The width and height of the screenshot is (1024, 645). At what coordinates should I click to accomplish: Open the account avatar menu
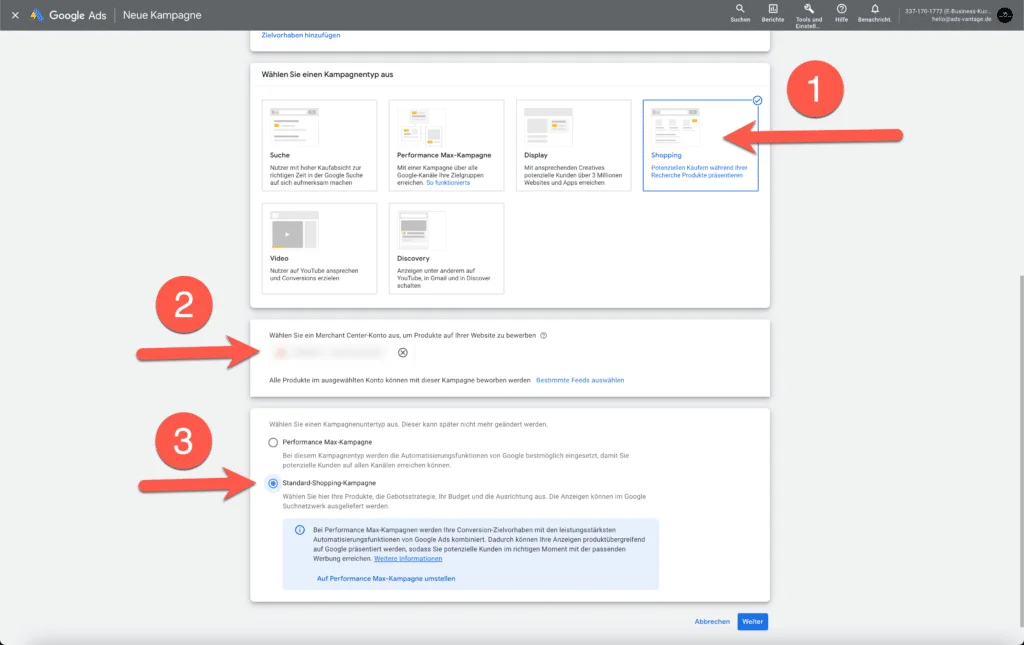[x=1005, y=15]
